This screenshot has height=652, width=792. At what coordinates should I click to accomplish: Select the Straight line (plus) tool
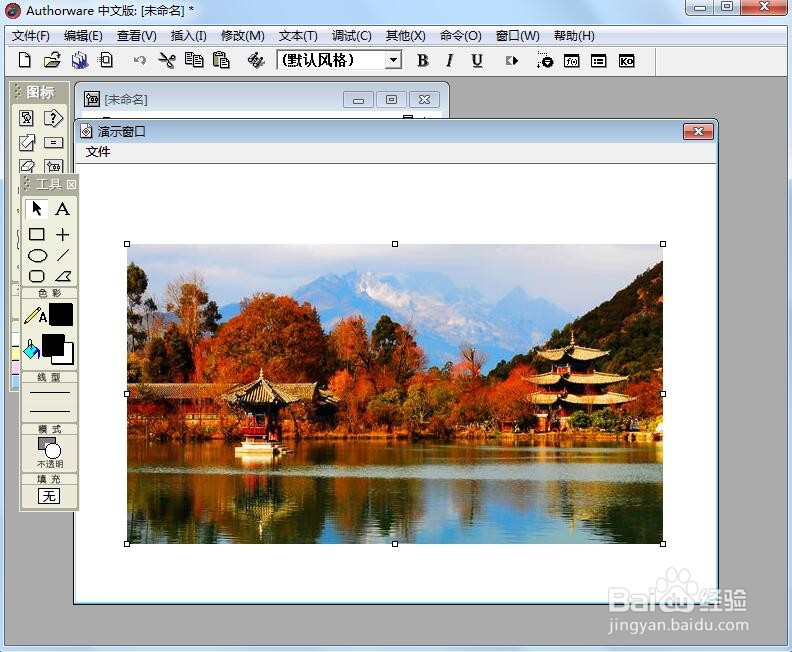pyautogui.click(x=63, y=234)
